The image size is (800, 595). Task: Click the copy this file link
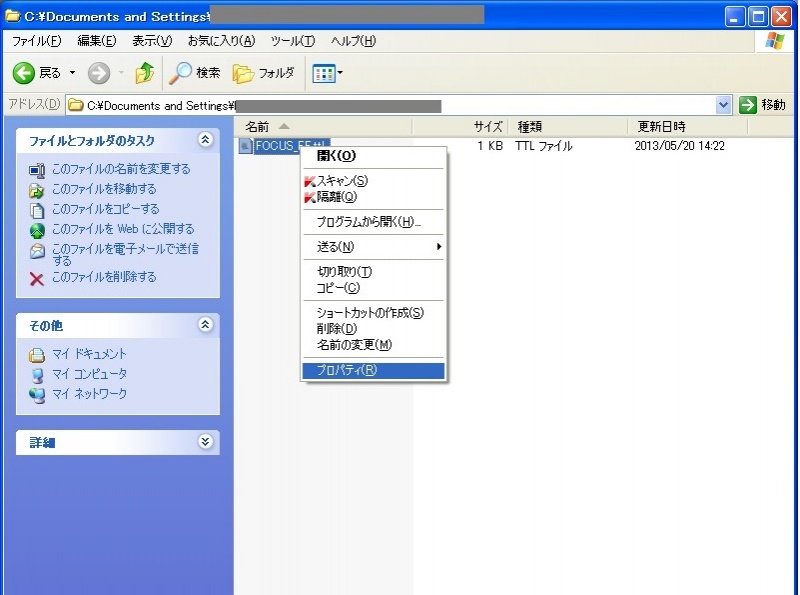(x=105, y=209)
